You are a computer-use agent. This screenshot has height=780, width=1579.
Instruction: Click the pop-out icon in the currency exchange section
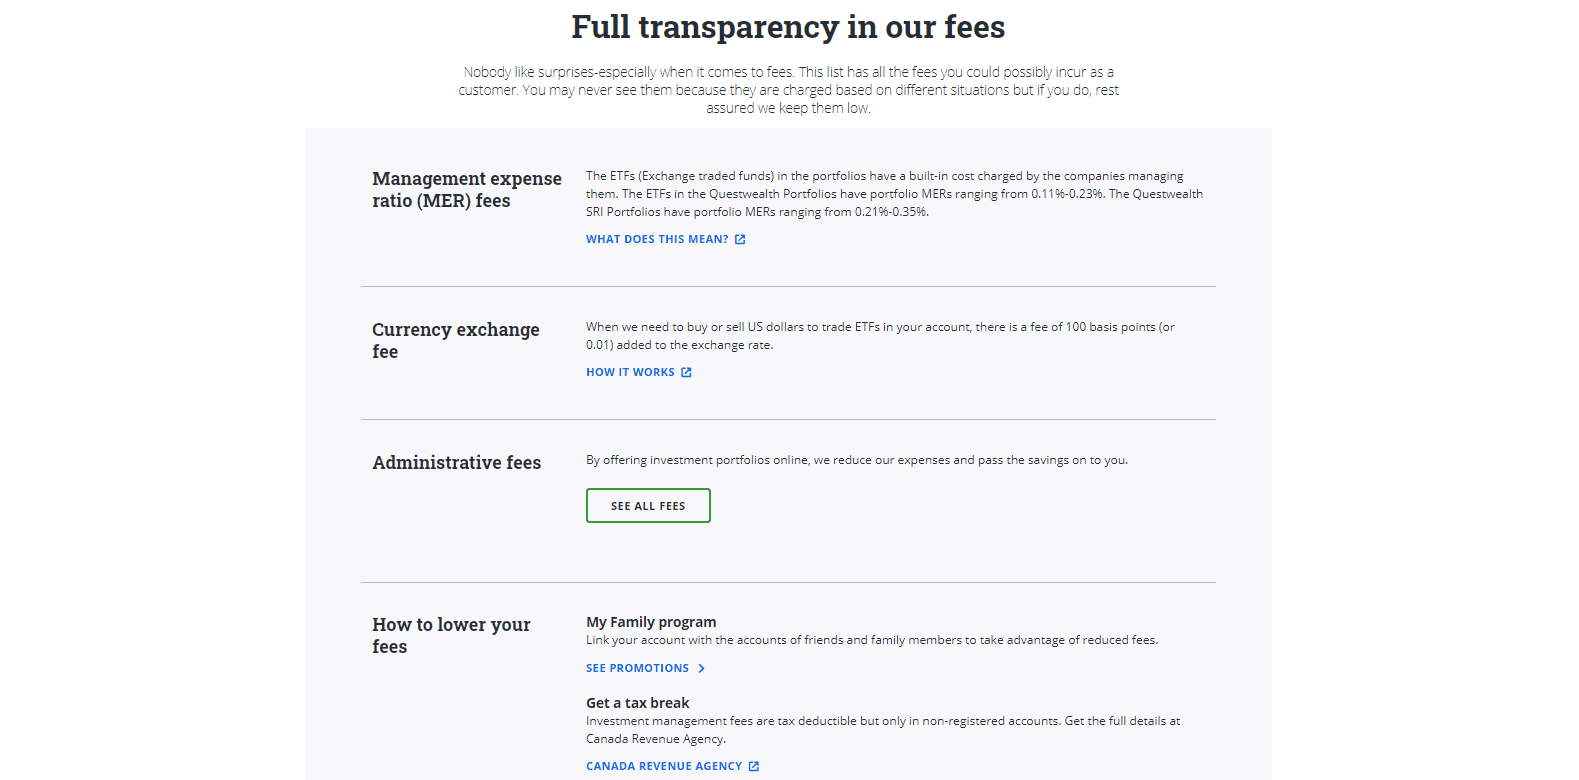tap(685, 371)
